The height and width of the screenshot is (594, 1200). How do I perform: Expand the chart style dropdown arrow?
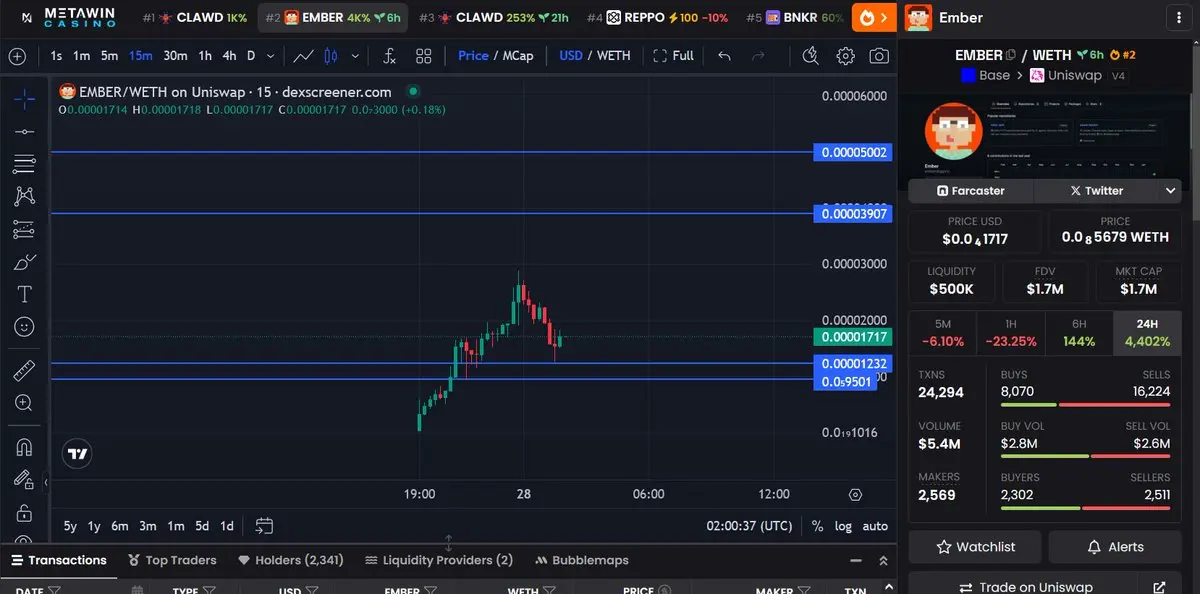(x=355, y=56)
